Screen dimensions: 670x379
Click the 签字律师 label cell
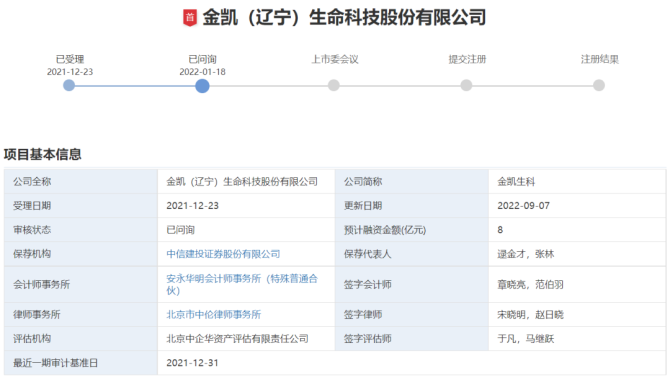click(412, 314)
